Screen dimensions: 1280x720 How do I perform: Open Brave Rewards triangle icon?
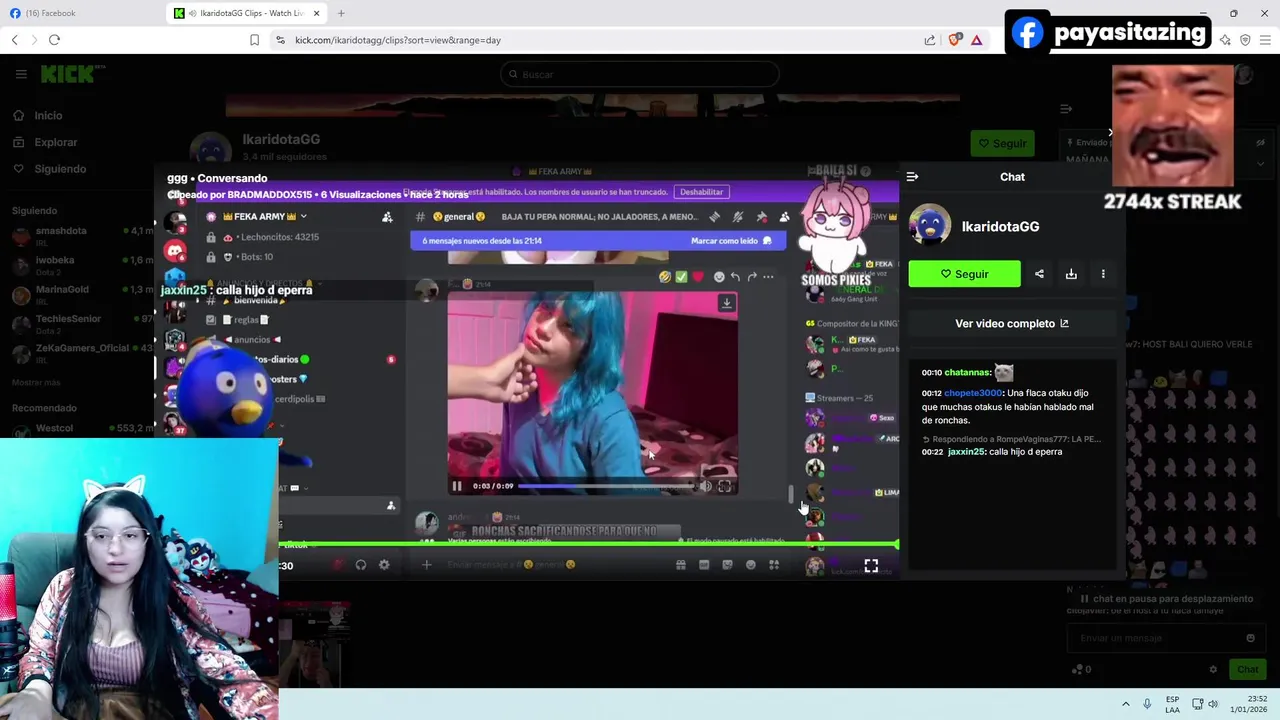tap(976, 40)
